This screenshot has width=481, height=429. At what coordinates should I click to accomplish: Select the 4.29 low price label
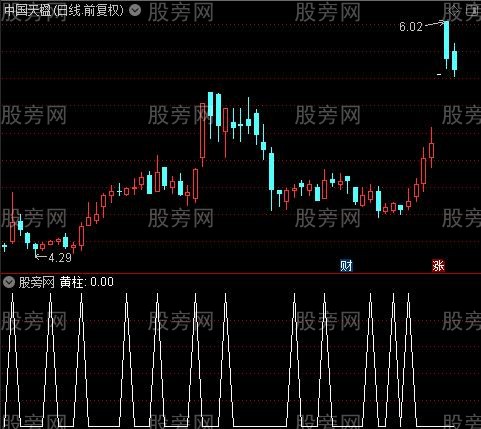[x=60, y=258]
